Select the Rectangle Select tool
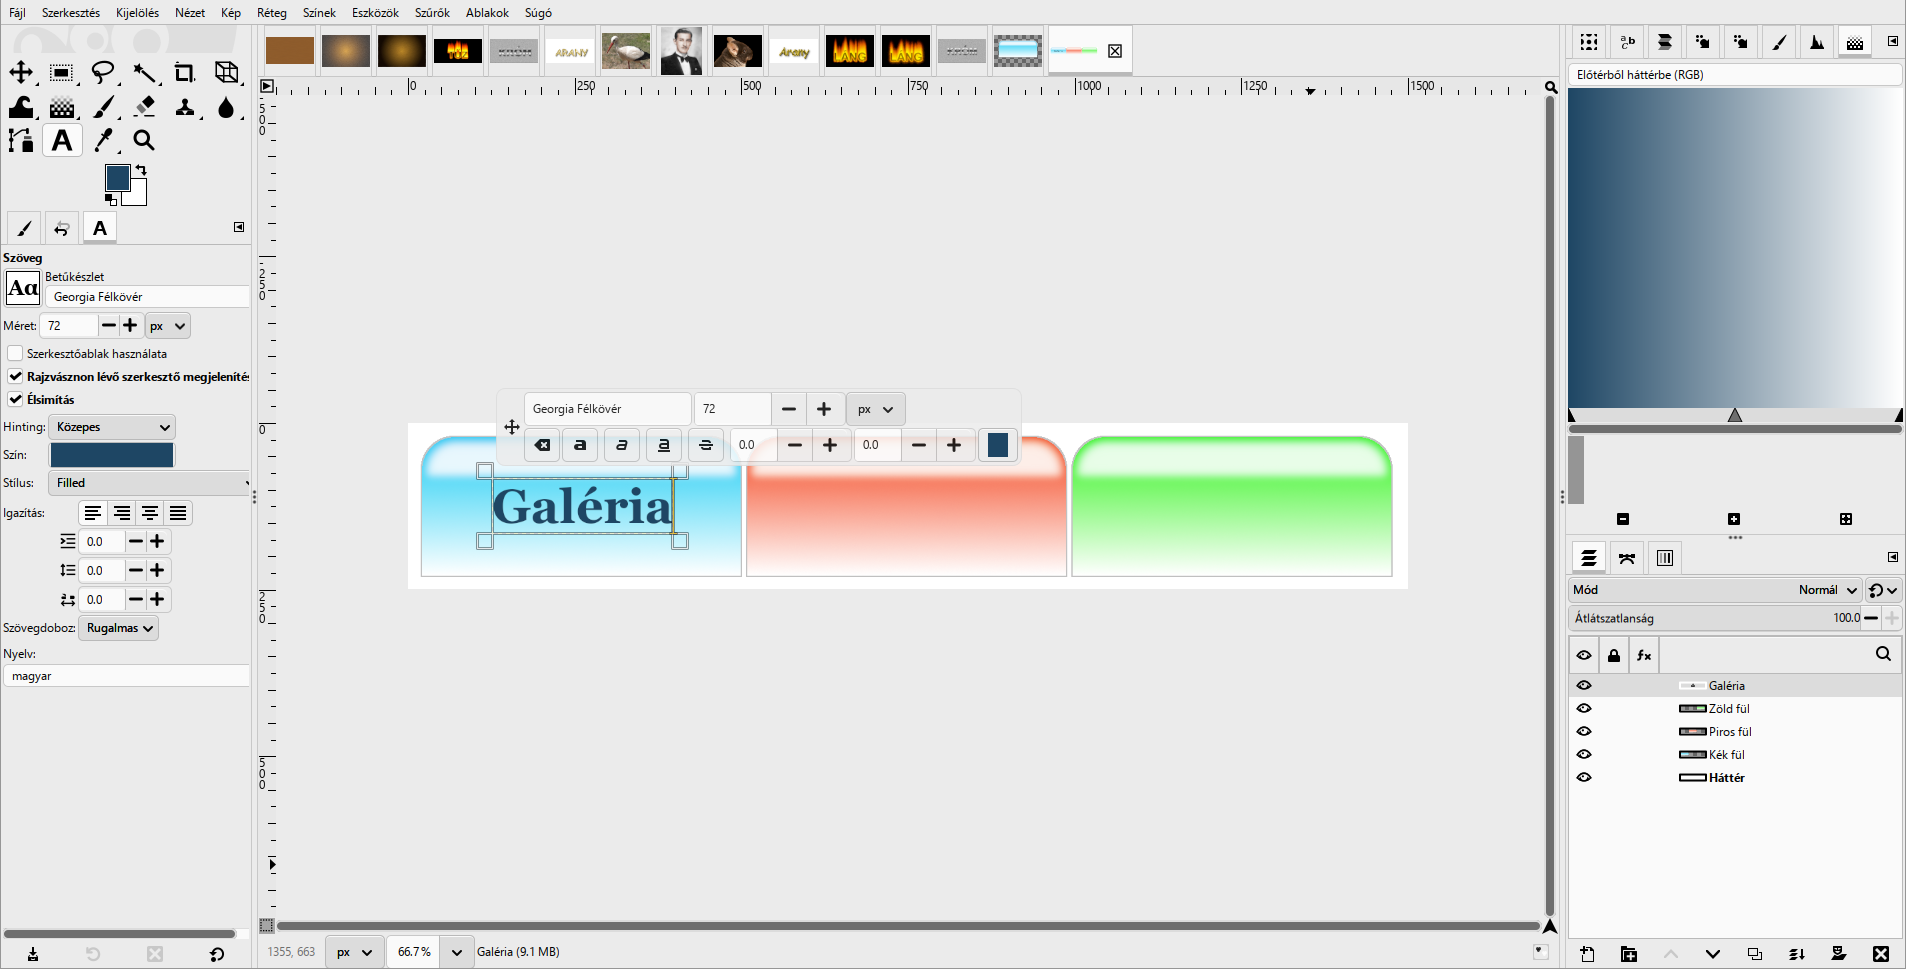Viewport: 1906px width, 969px height. coord(62,72)
